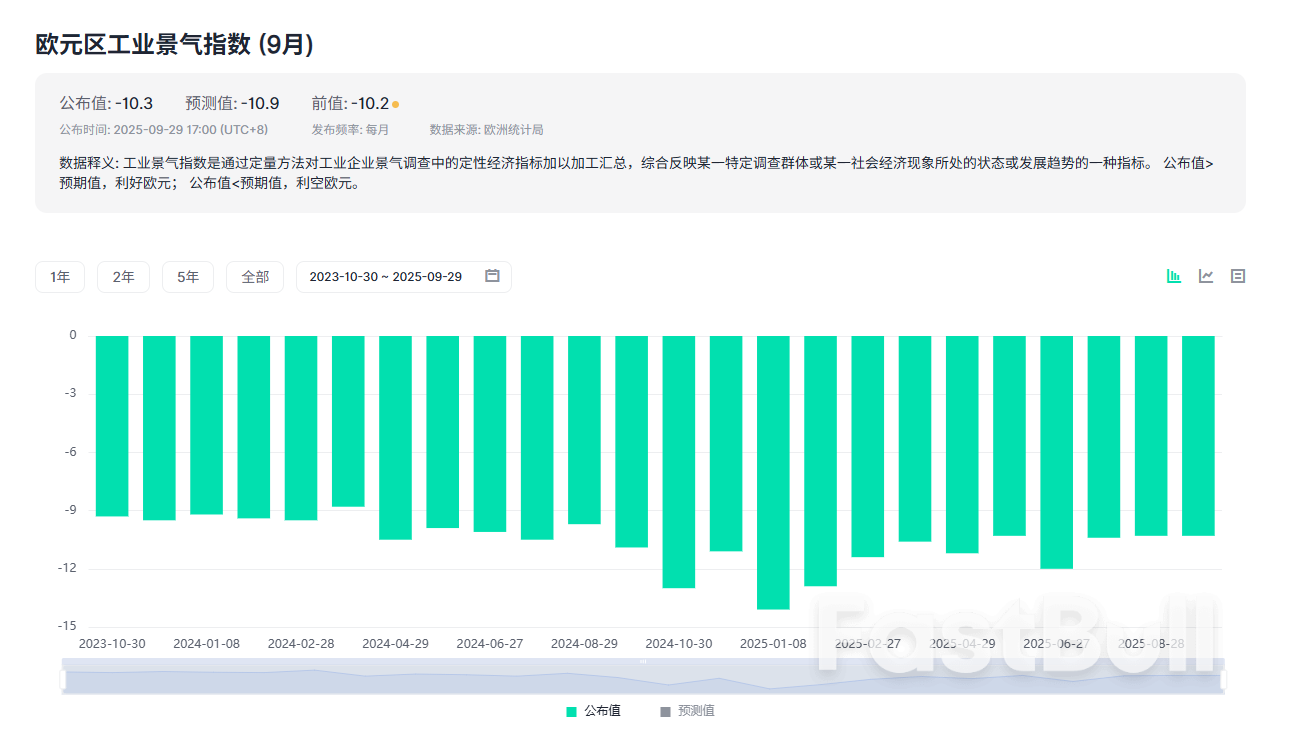Image resolution: width=1292 pixels, height=743 pixels.
Task: Switch to the line chart view icon
Action: [1205, 276]
